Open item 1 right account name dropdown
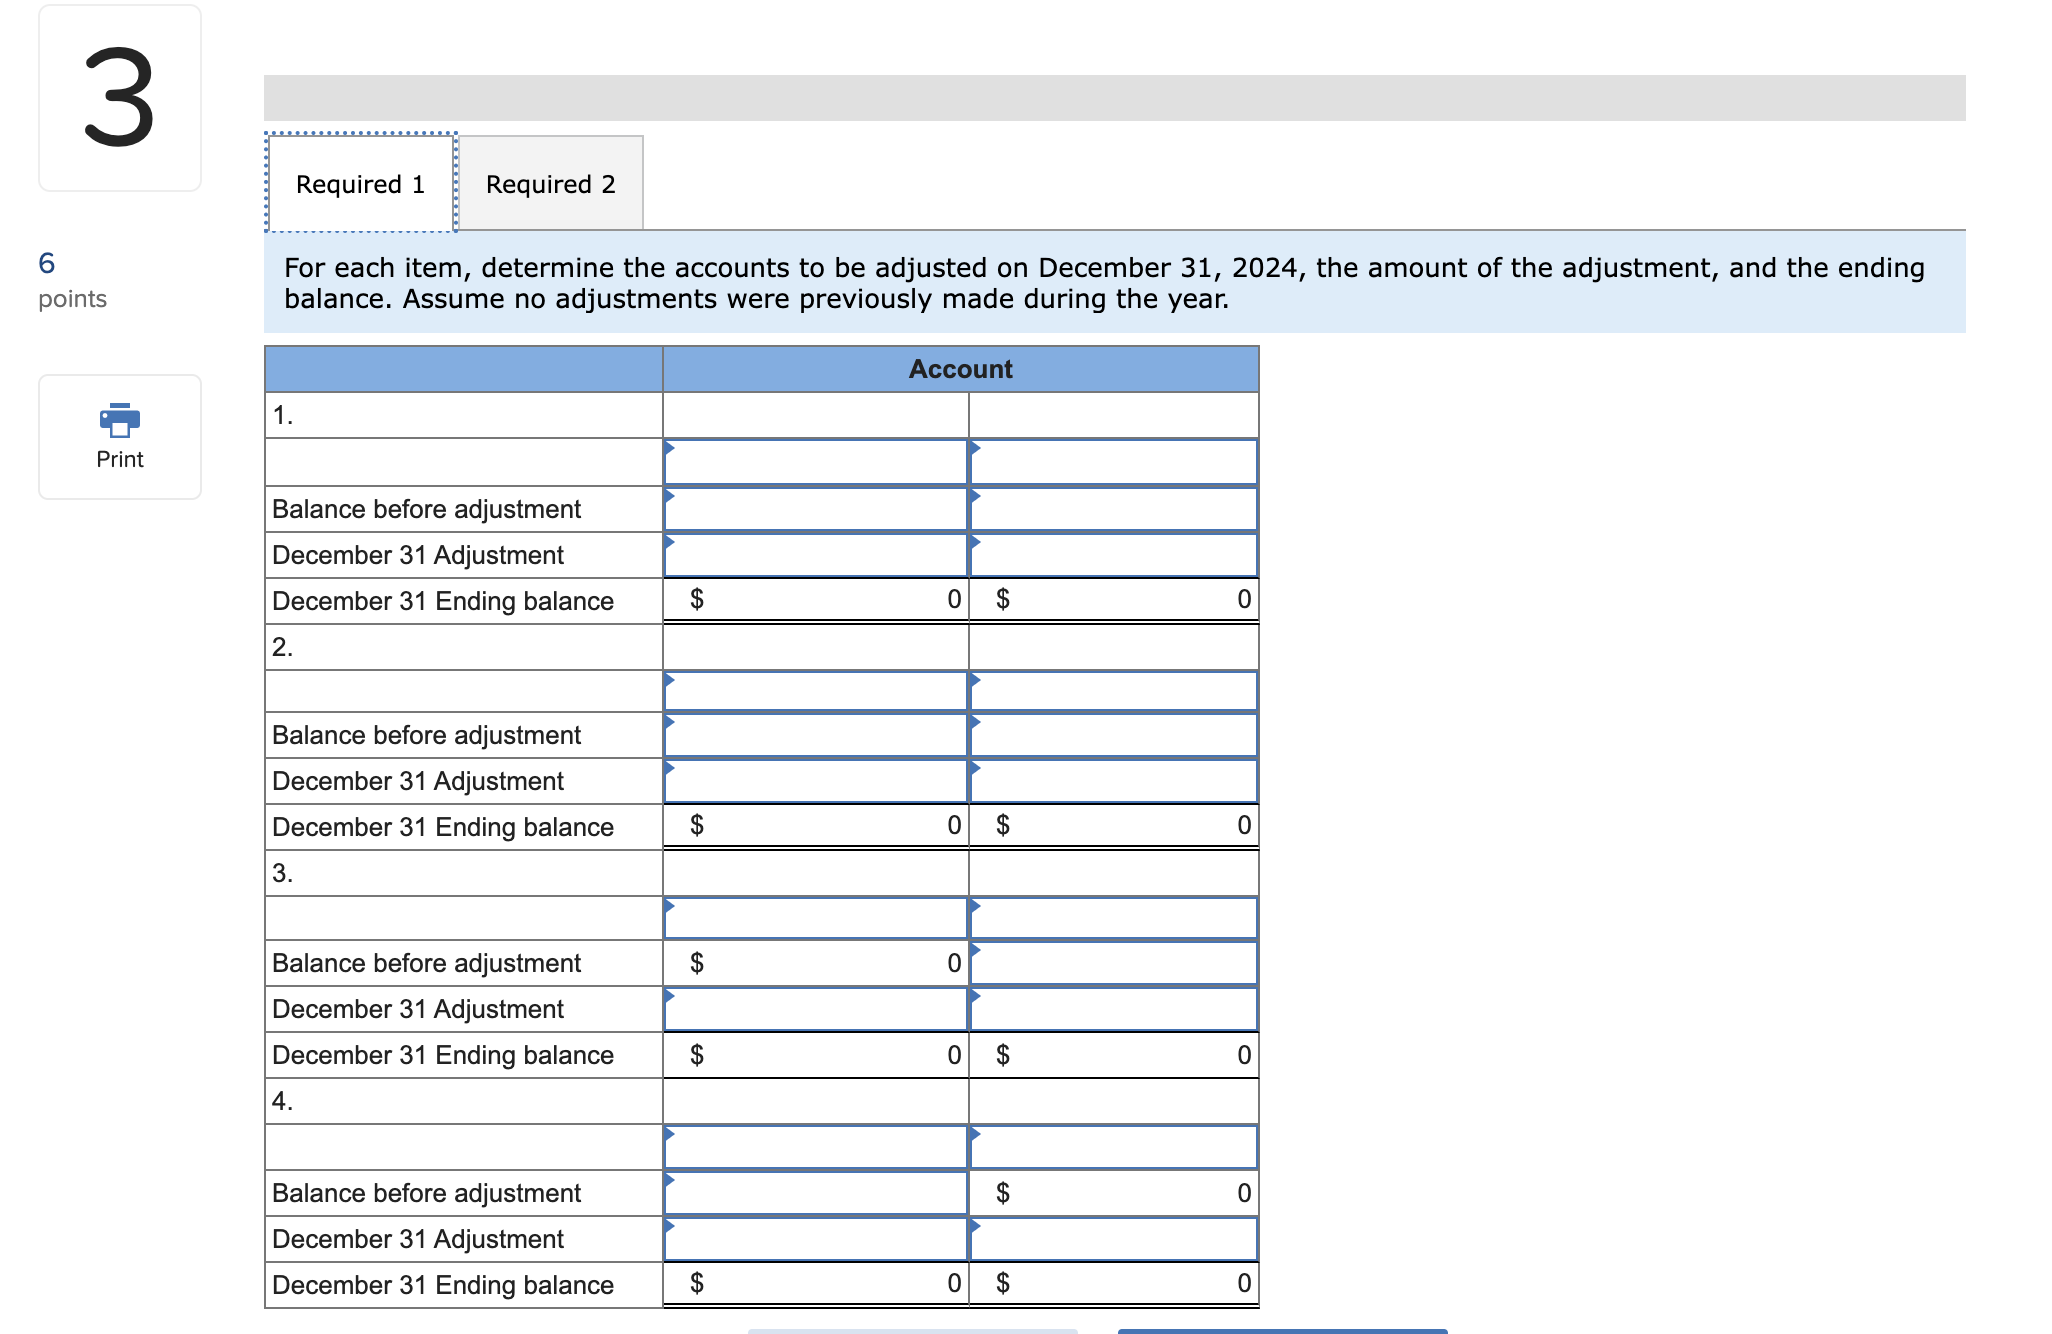The height and width of the screenshot is (1334, 2052). [1113, 462]
